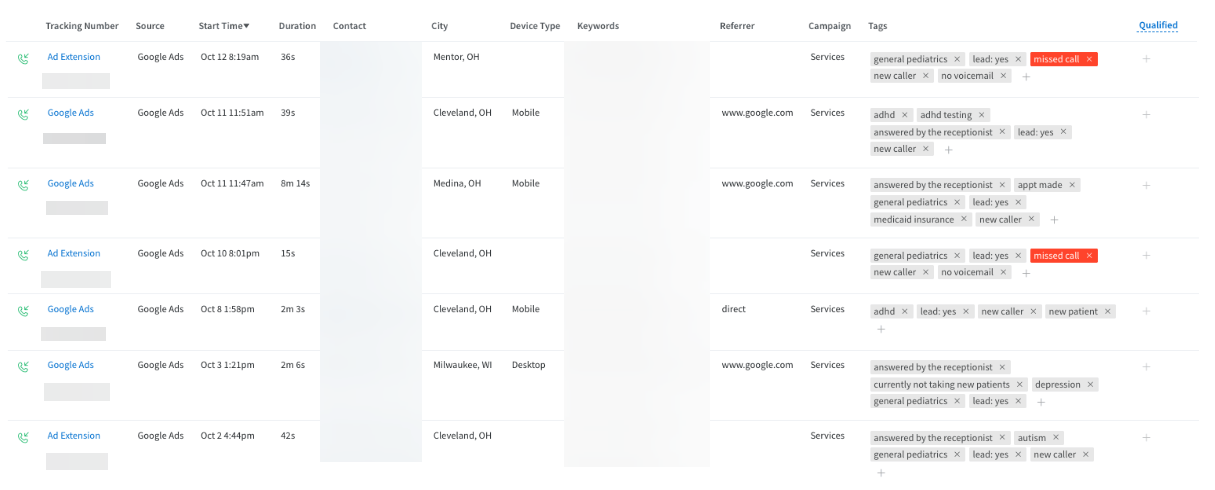Mark the Oct 8 1:58pm call as qualified

tap(1146, 311)
